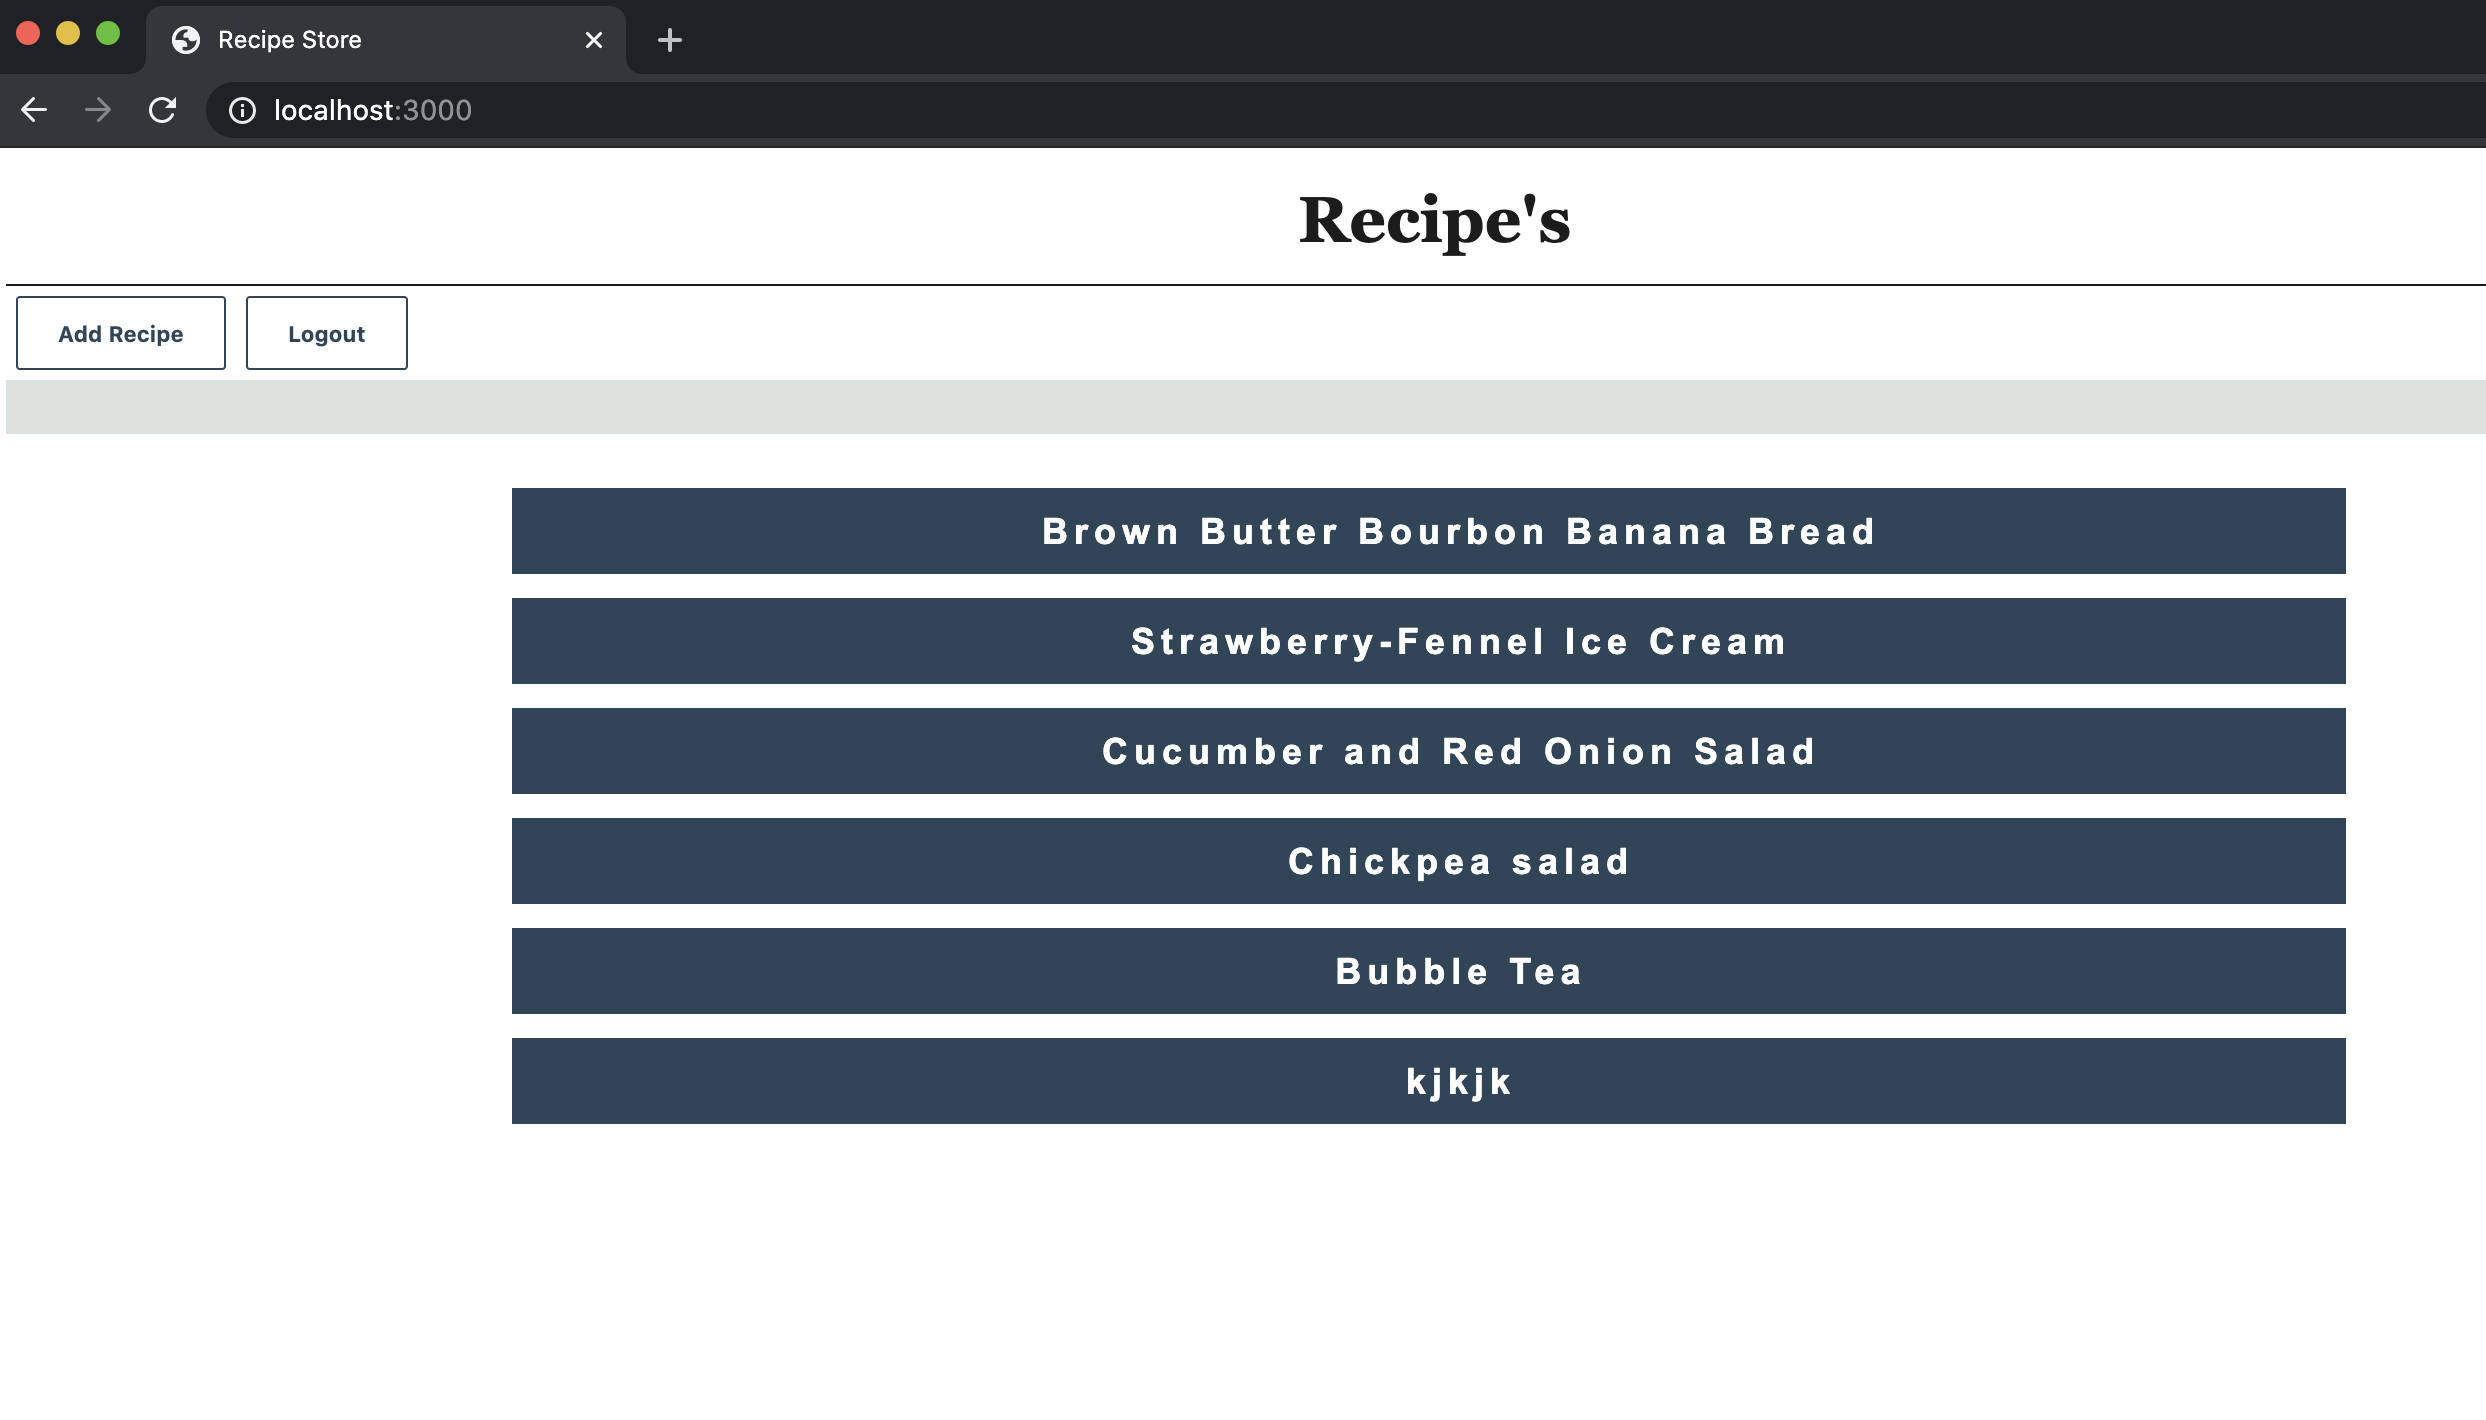Click the Add Recipe button

coord(120,333)
